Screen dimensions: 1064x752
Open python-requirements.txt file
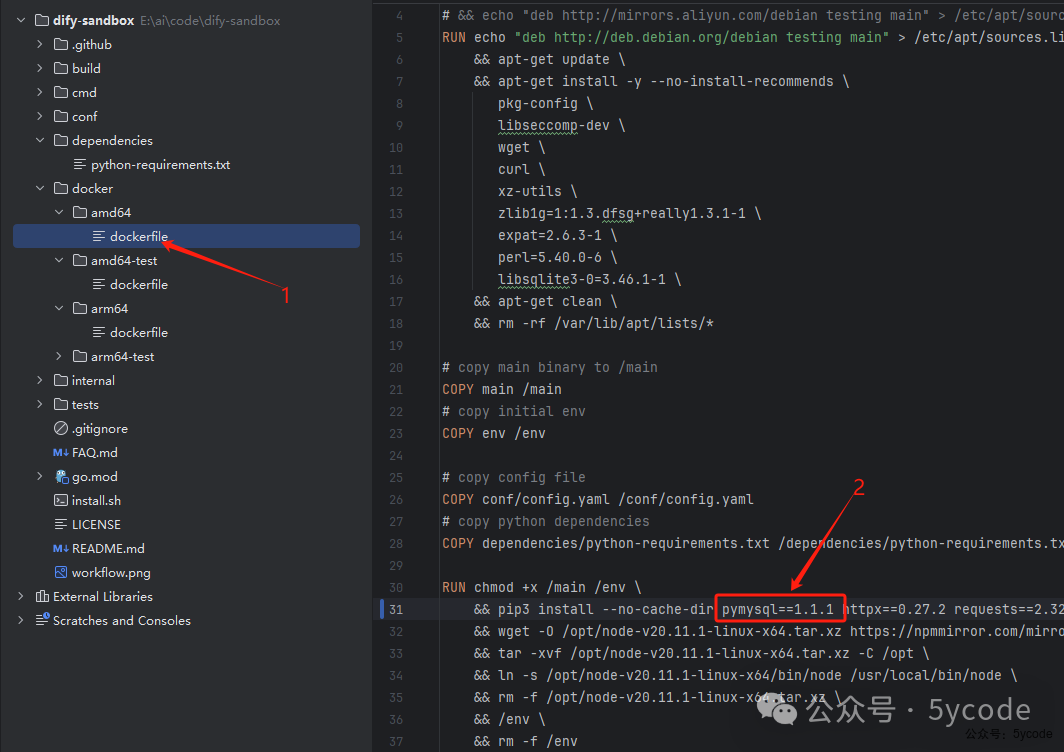tap(160, 165)
